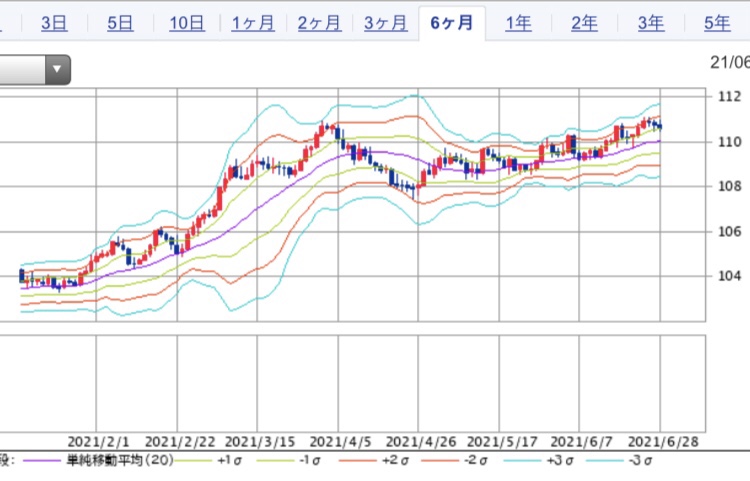Click the +1σ legend label
Screen dimensions: 750x481
point(230,460)
